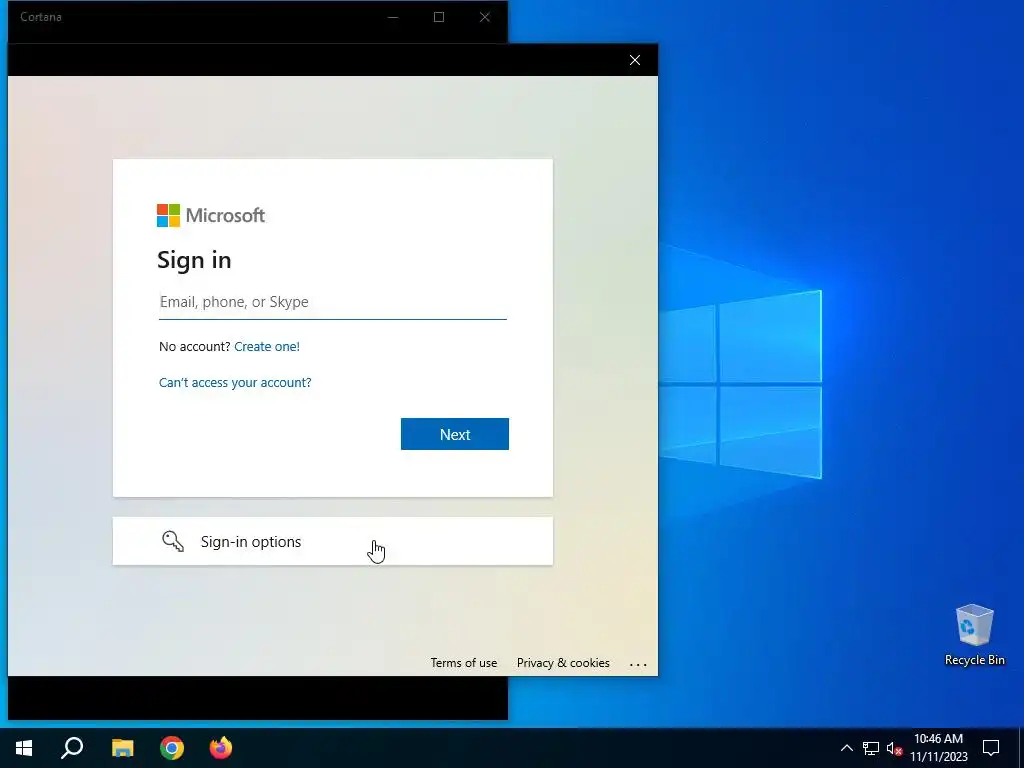Open Can't access your account? link
The height and width of the screenshot is (768, 1024).
[235, 383]
